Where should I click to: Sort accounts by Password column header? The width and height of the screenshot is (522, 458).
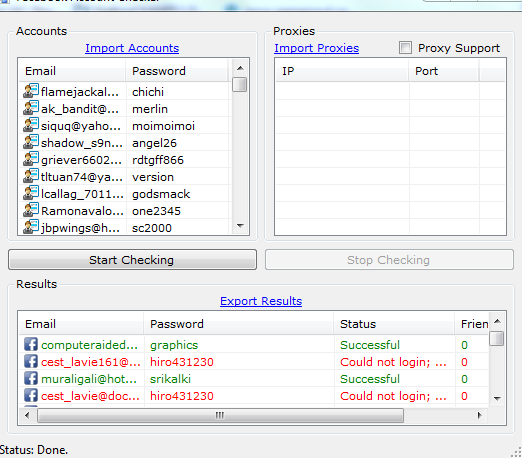(x=177, y=71)
